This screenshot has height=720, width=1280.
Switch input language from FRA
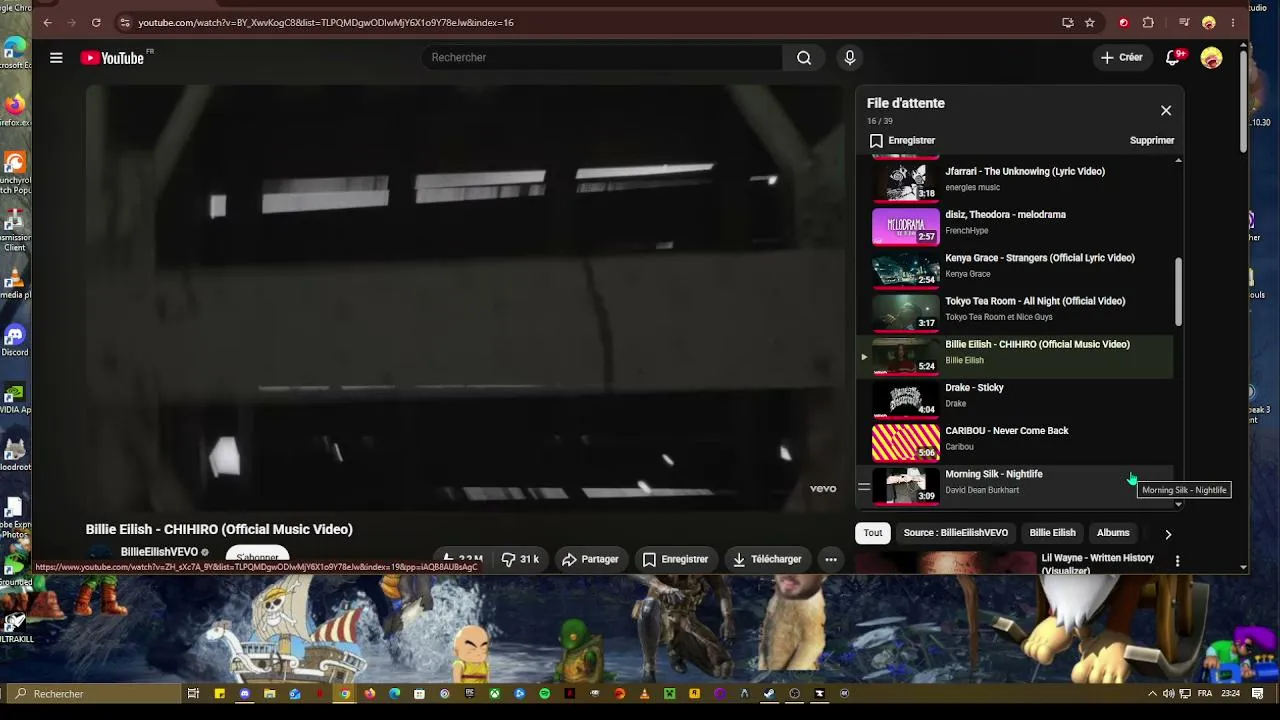pyautogui.click(x=1204, y=693)
